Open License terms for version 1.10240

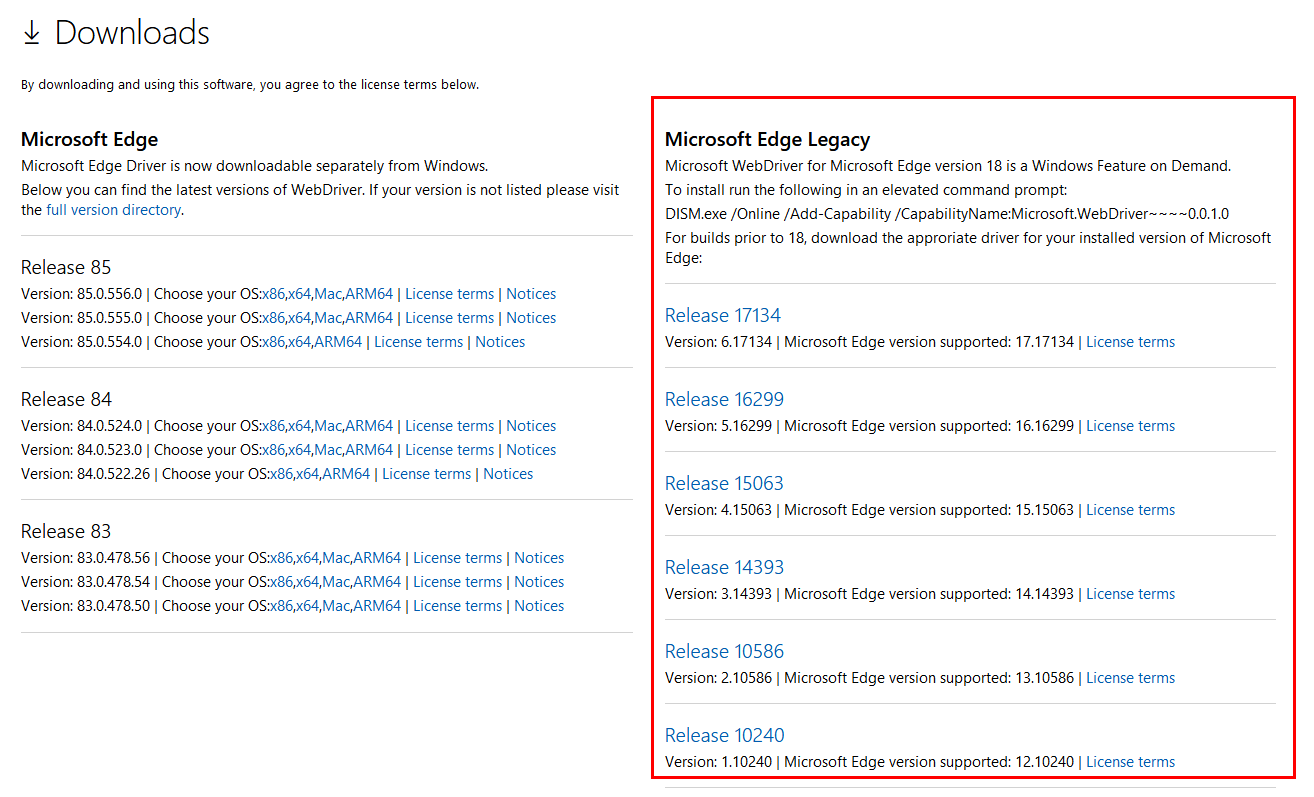(x=1130, y=762)
